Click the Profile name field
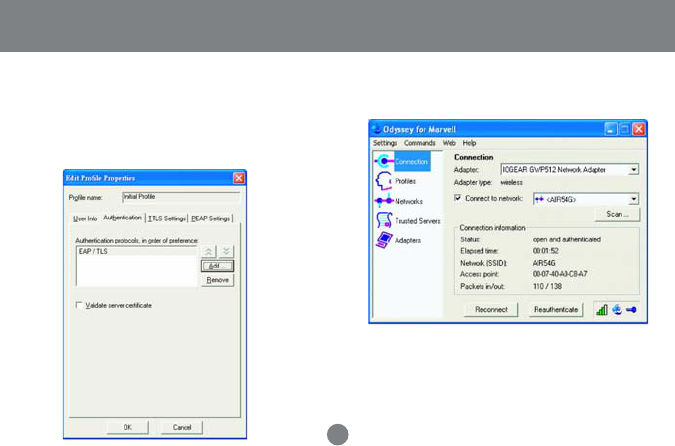675x446 pixels. pos(181,197)
